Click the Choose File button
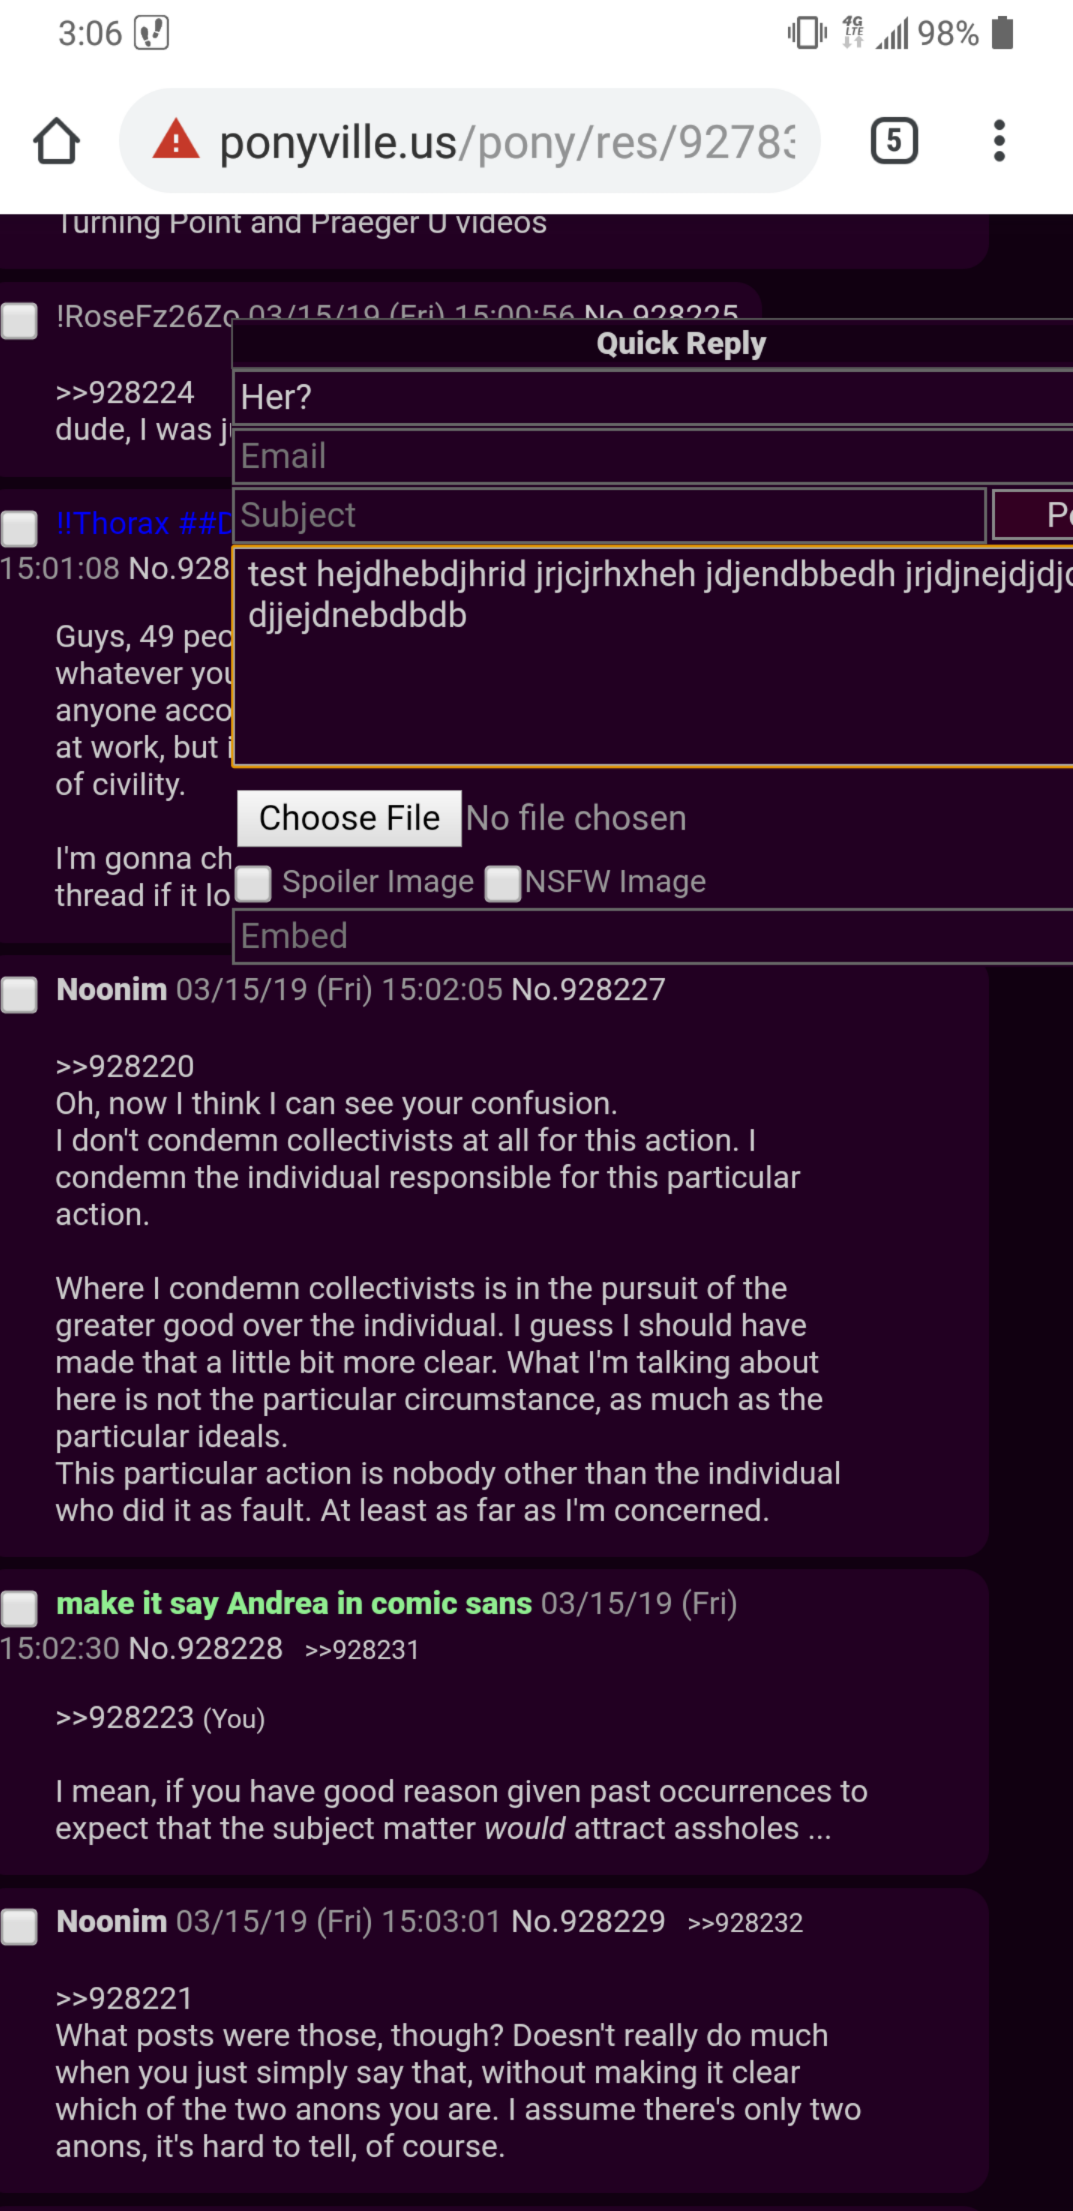1073x2211 pixels. [x=349, y=818]
